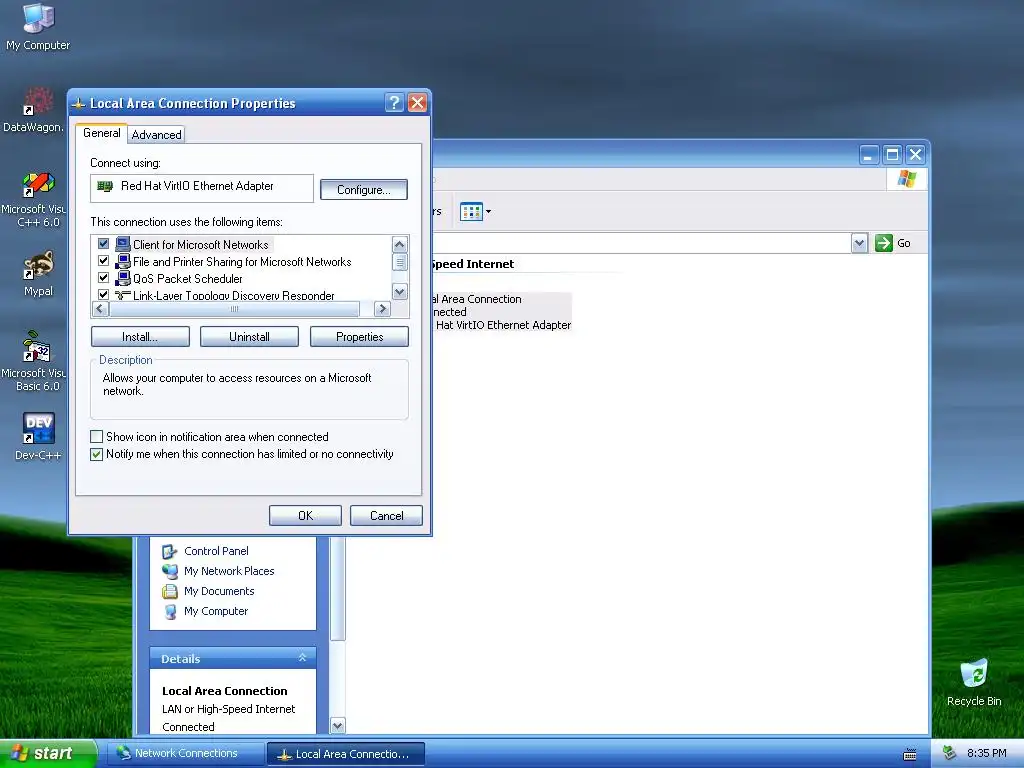Uncheck File and Printer Sharing checkbox
This screenshot has height=768, width=1024.
[103, 261]
